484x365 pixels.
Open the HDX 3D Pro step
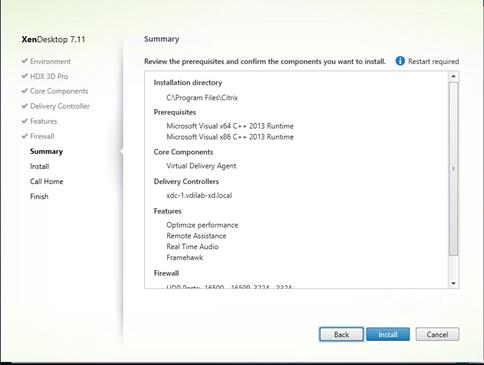coord(49,76)
